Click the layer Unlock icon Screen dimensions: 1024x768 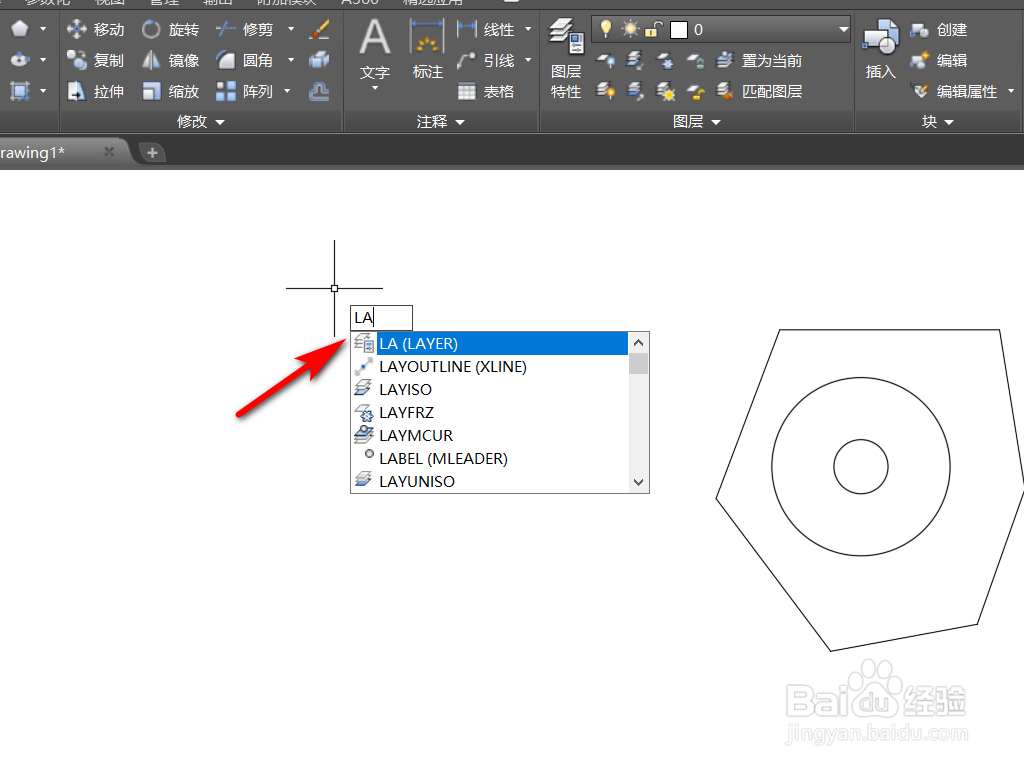pyautogui.click(x=696, y=91)
